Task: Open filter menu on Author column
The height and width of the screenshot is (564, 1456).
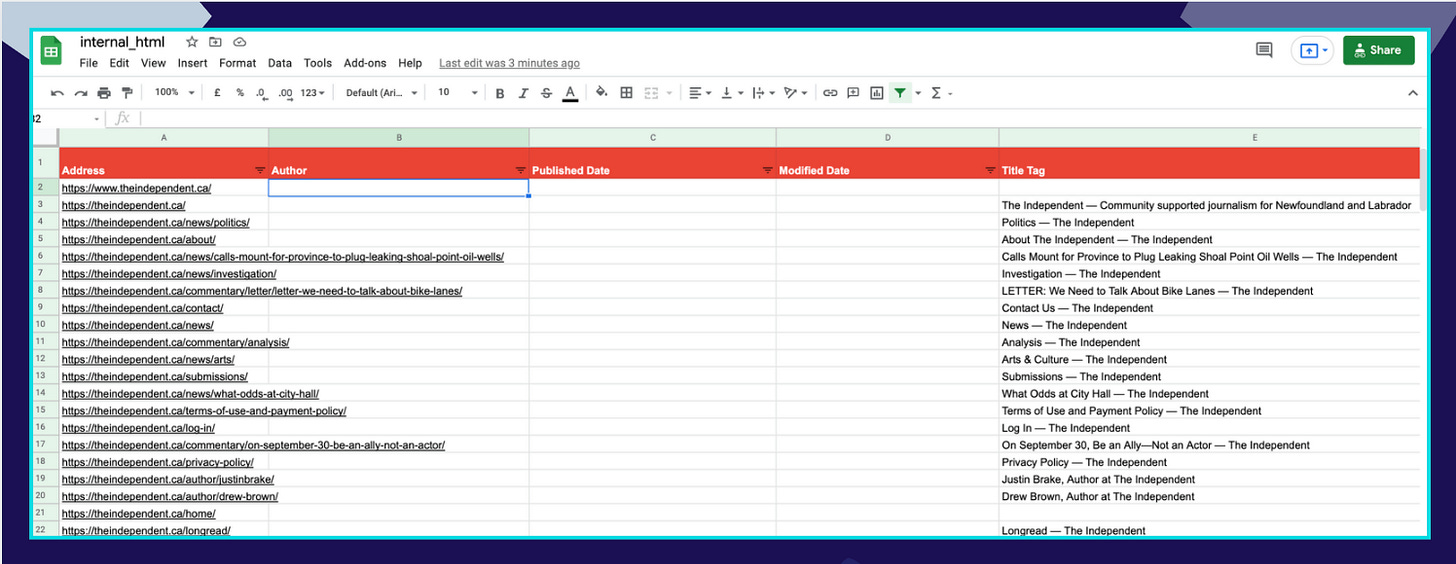Action: pyautogui.click(x=520, y=170)
